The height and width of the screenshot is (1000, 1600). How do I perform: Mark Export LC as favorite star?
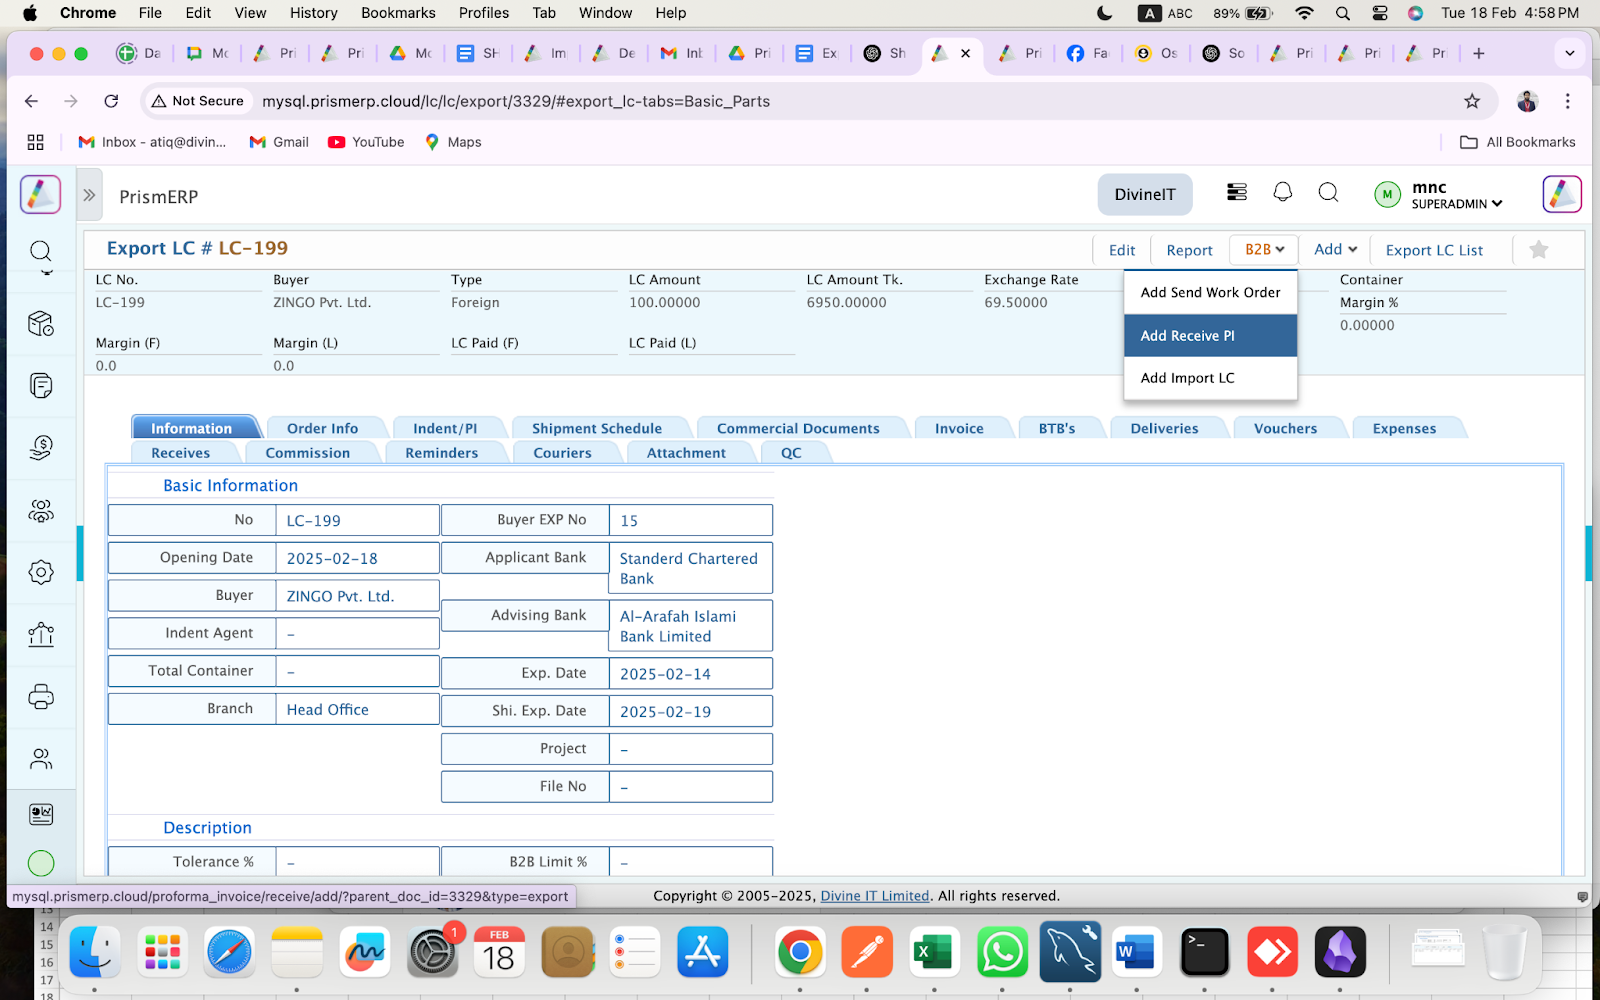coord(1539,249)
